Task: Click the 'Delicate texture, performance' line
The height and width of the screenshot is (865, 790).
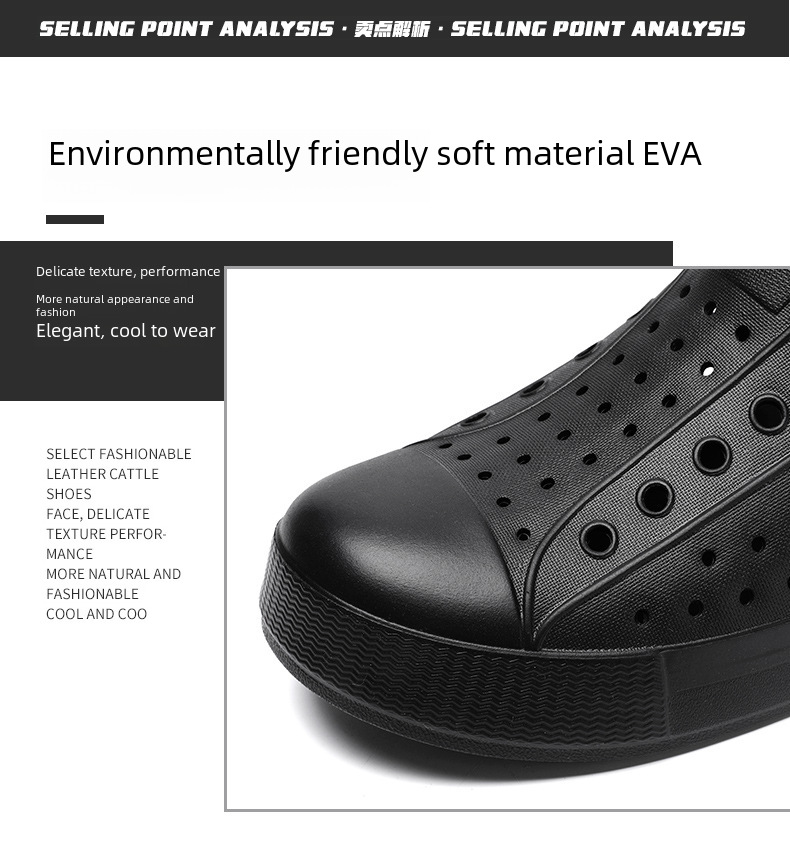Action: point(128,271)
